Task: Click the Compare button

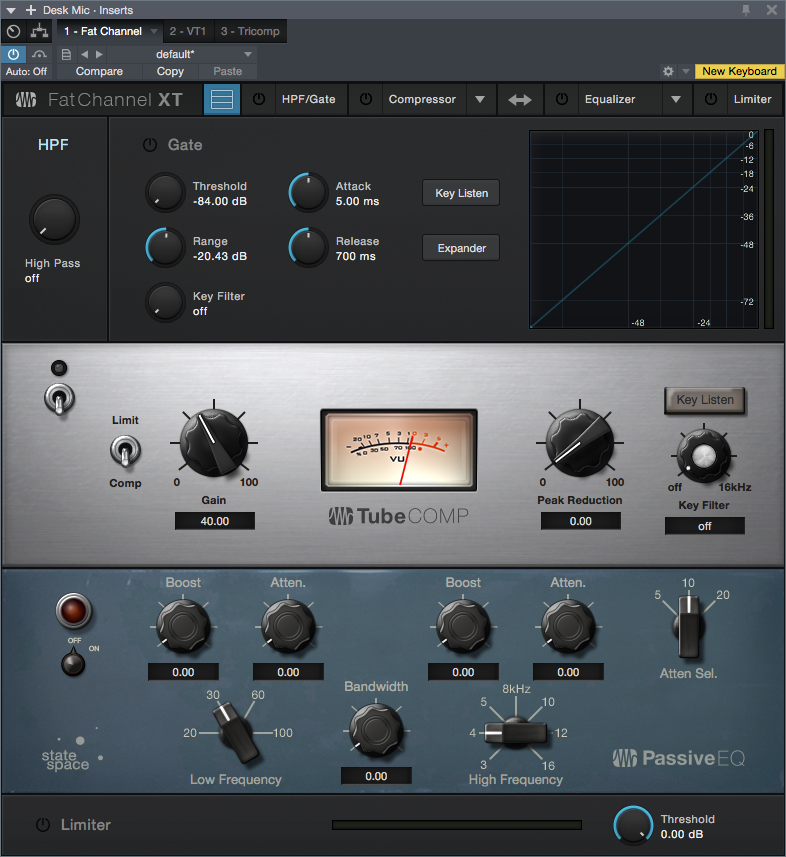Action: point(99,72)
